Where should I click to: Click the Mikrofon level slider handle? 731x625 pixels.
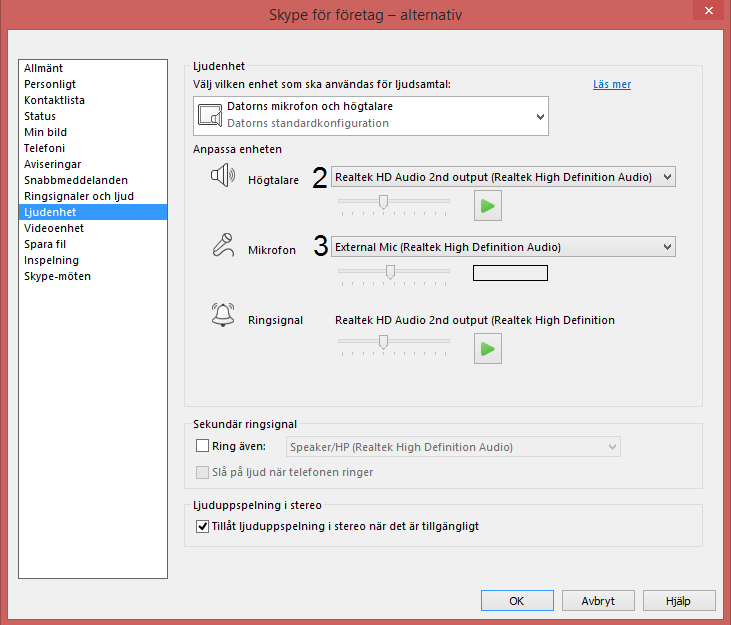(x=391, y=272)
